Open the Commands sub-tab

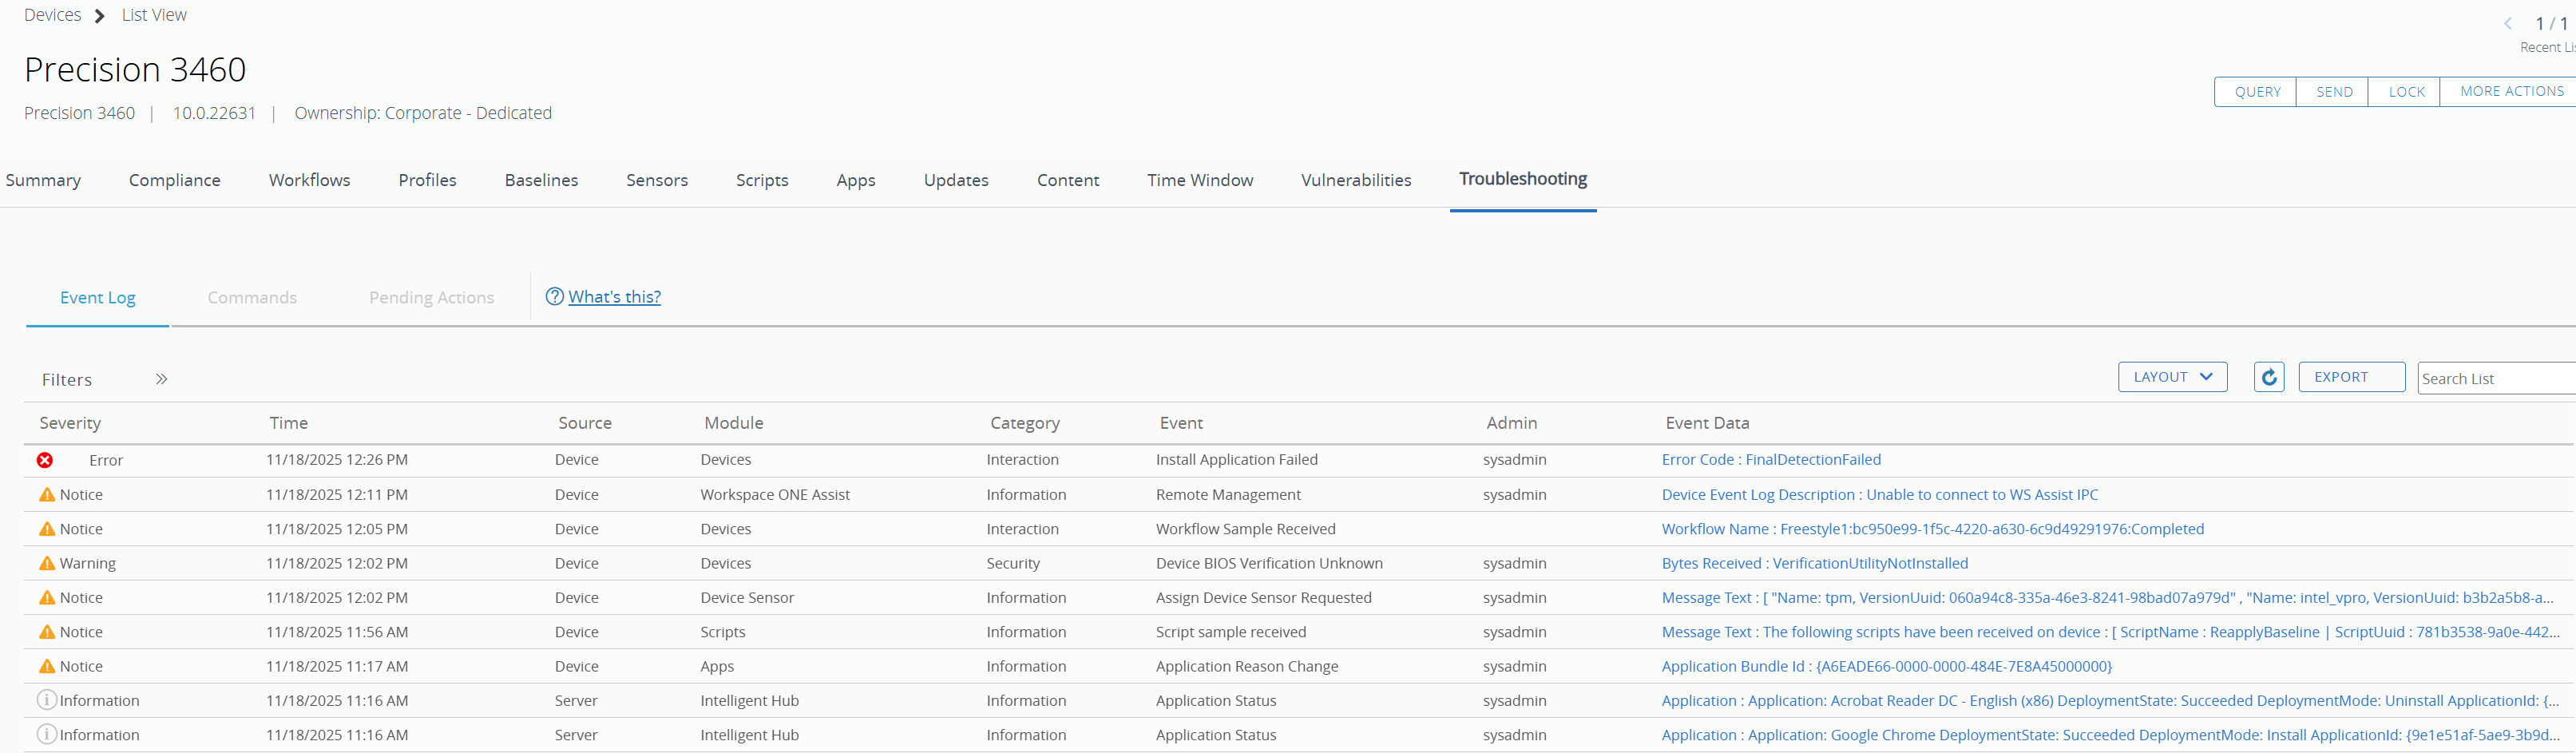pyautogui.click(x=252, y=297)
